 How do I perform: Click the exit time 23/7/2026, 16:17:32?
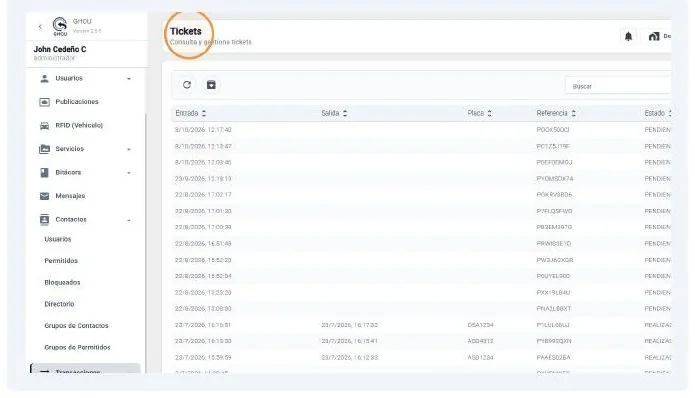click(x=349, y=325)
